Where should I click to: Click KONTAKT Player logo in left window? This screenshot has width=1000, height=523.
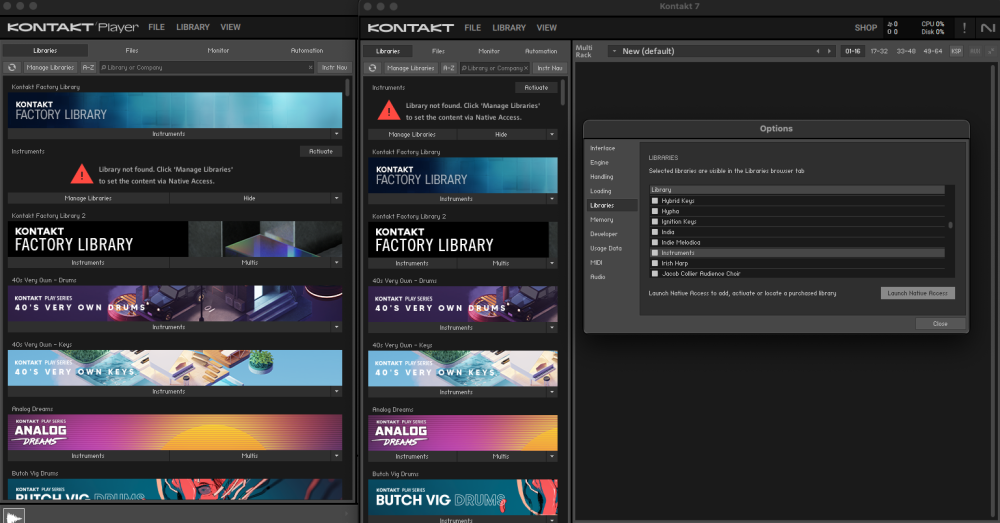[x=73, y=27]
